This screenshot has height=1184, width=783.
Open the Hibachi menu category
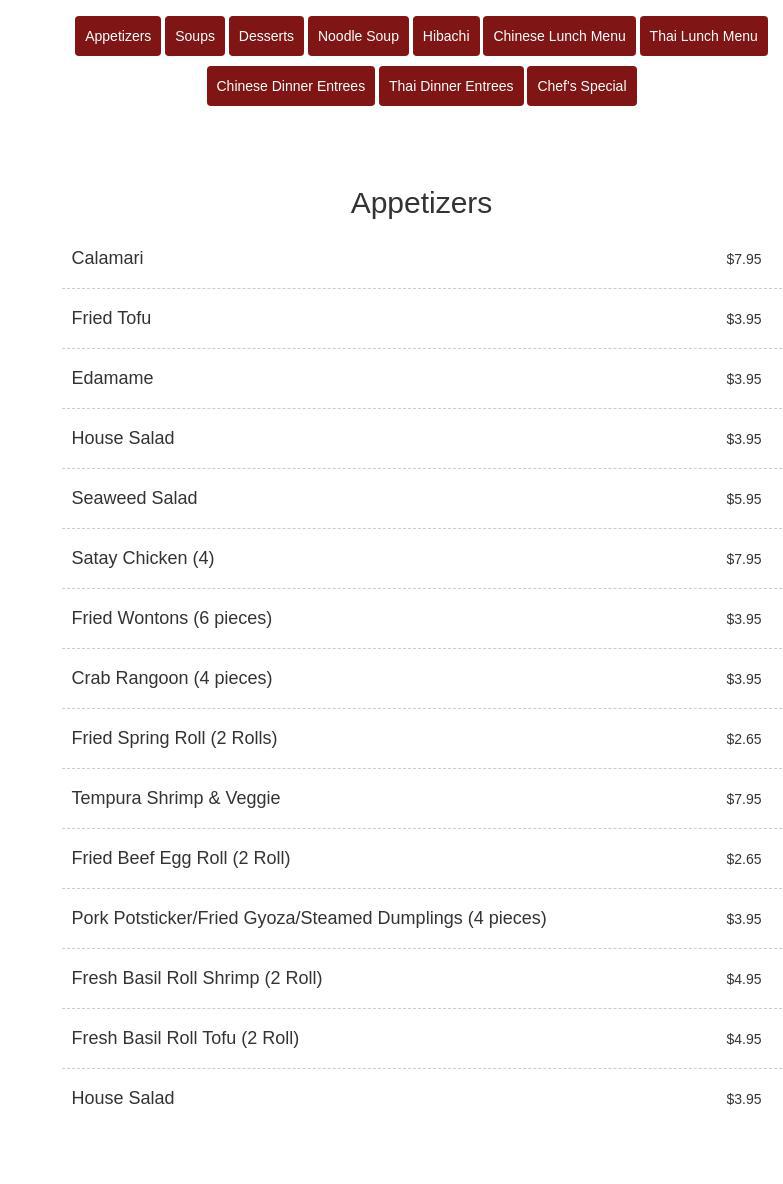(446, 36)
